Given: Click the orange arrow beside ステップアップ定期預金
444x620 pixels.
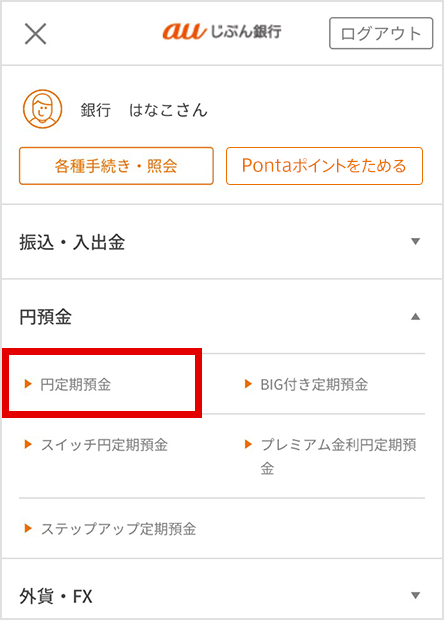Looking at the screenshot, I should click(28, 528).
